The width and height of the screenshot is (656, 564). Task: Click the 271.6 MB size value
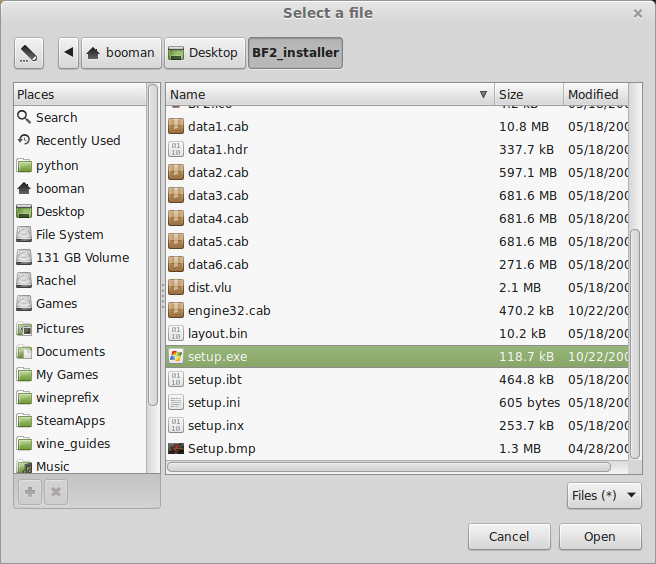pyautogui.click(x=528, y=264)
